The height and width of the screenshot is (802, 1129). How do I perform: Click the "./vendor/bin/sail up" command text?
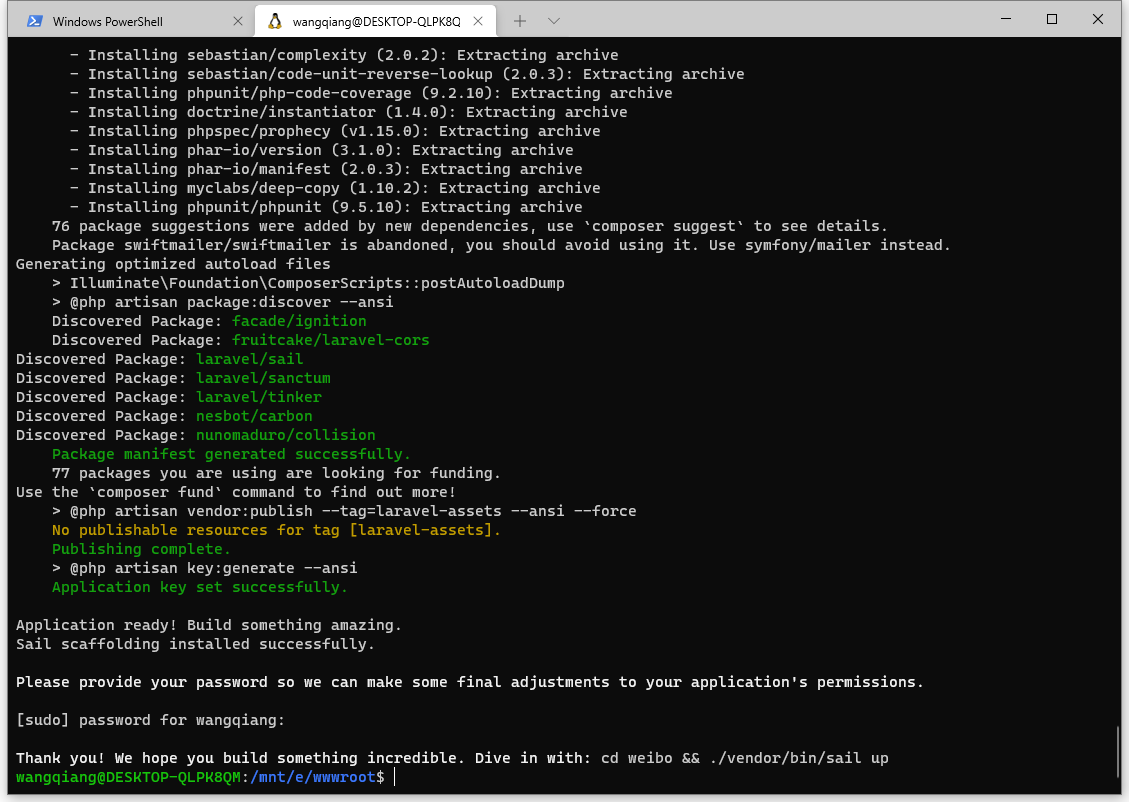[x=799, y=758]
